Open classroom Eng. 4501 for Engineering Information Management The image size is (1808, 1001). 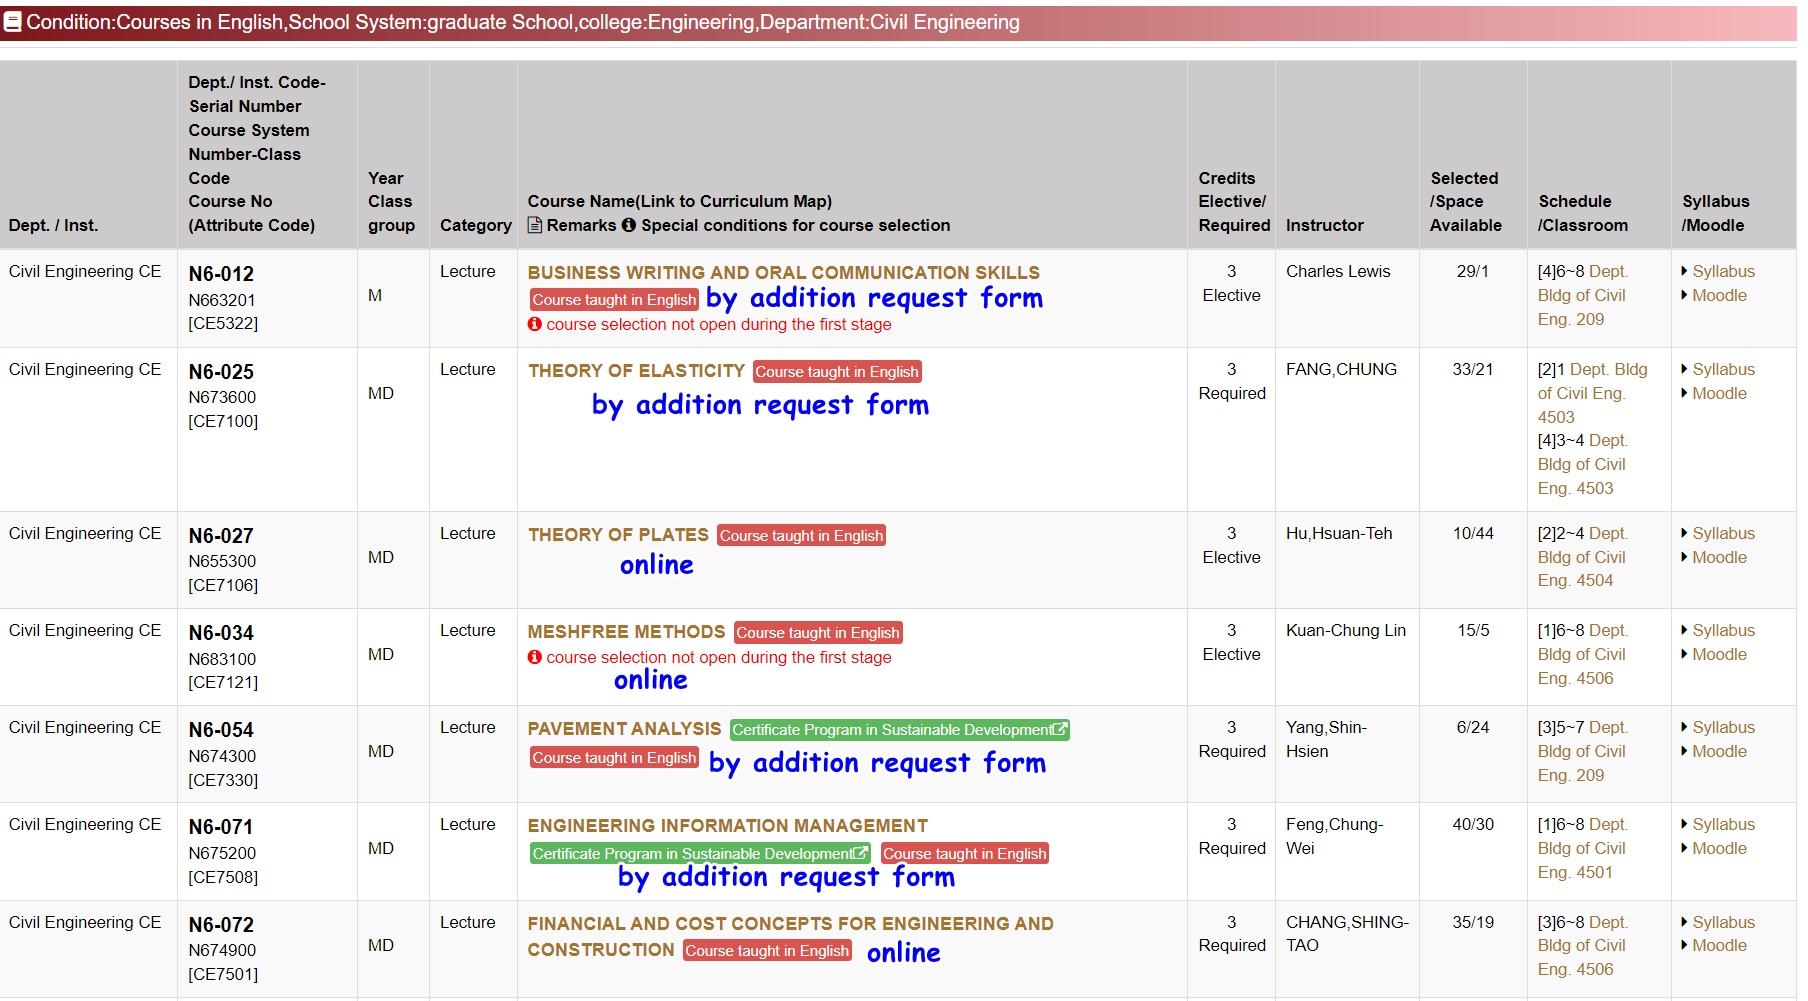[1582, 848]
